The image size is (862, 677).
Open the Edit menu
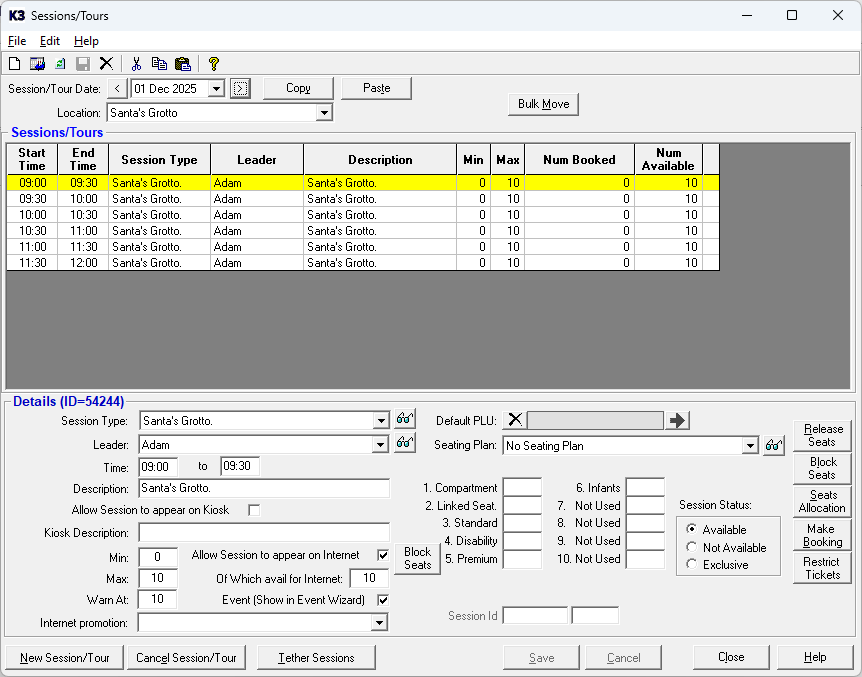(50, 41)
